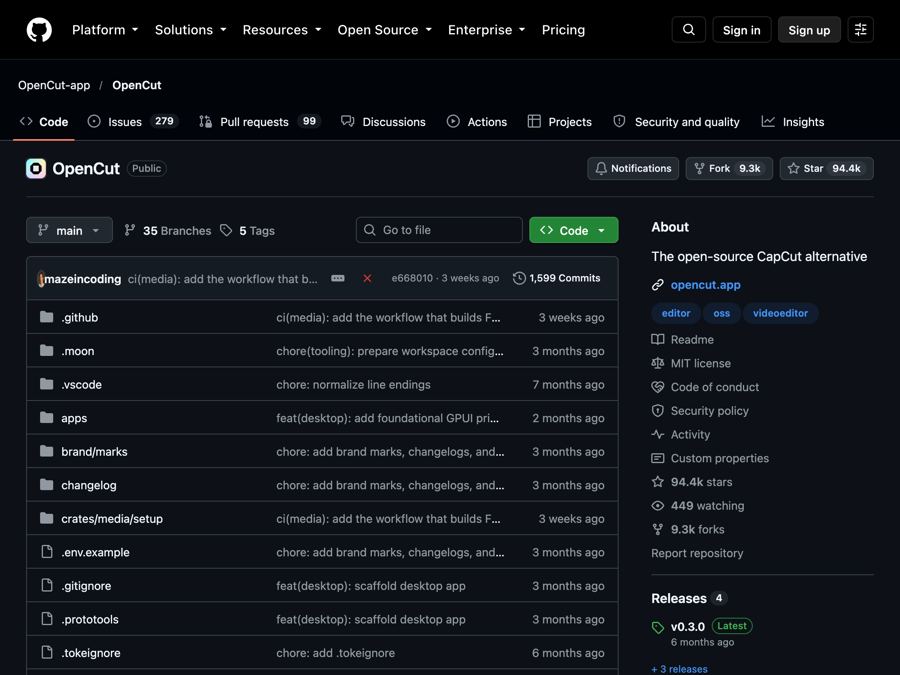Viewport: 900px width, 675px height.
Task: View the 5 Tags link
Action: coord(248,230)
